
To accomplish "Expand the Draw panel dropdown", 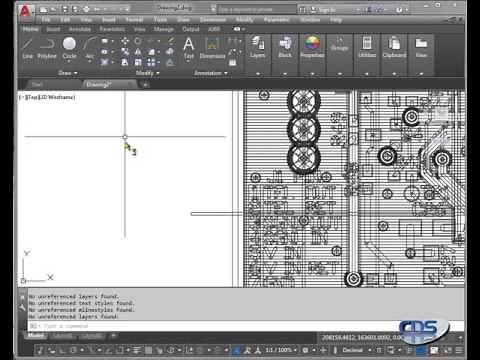I will tap(68, 73).
